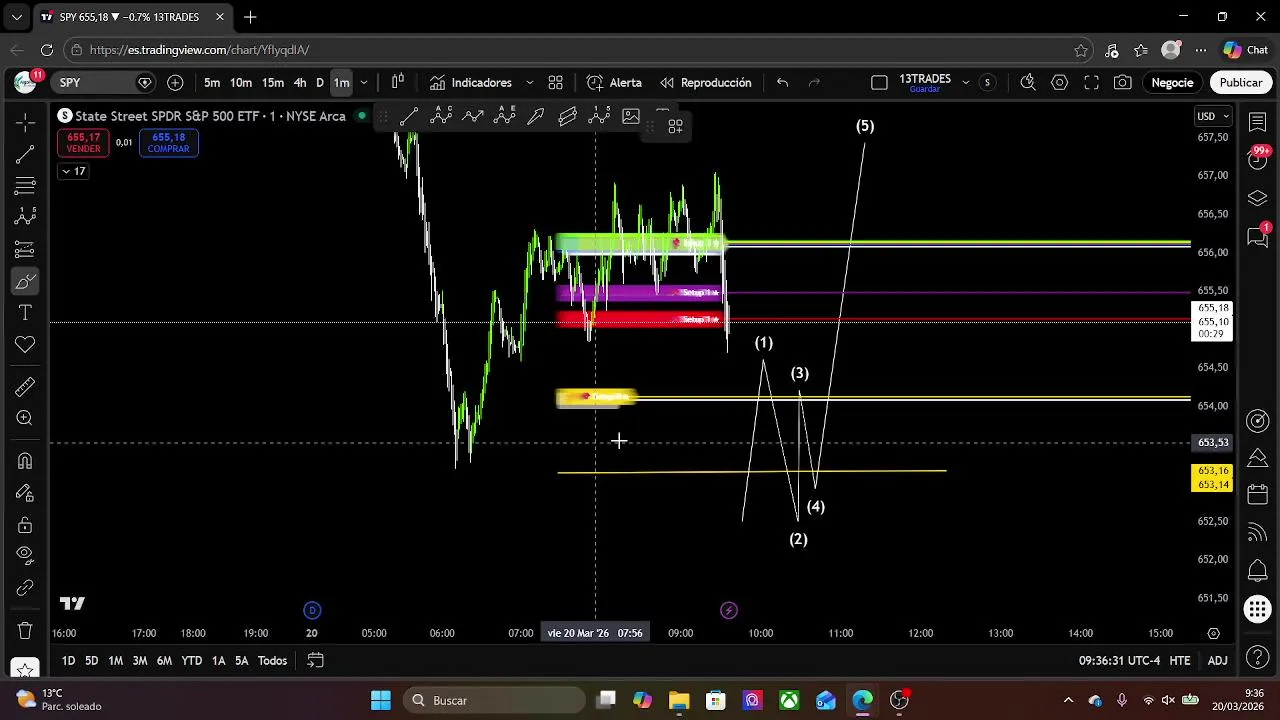The image size is (1280, 720).
Task: Select the ruler measure tool
Action: pos(25,387)
